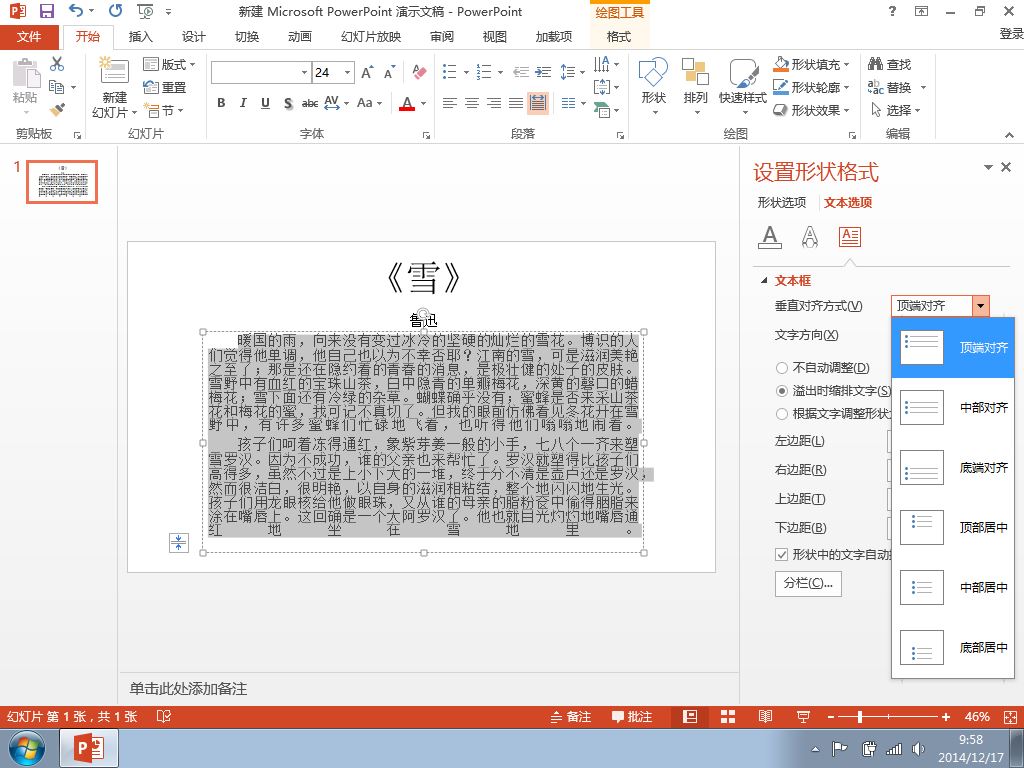Undo the last action
The height and width of the screenshot is (768, 1024).
point(76,11)
